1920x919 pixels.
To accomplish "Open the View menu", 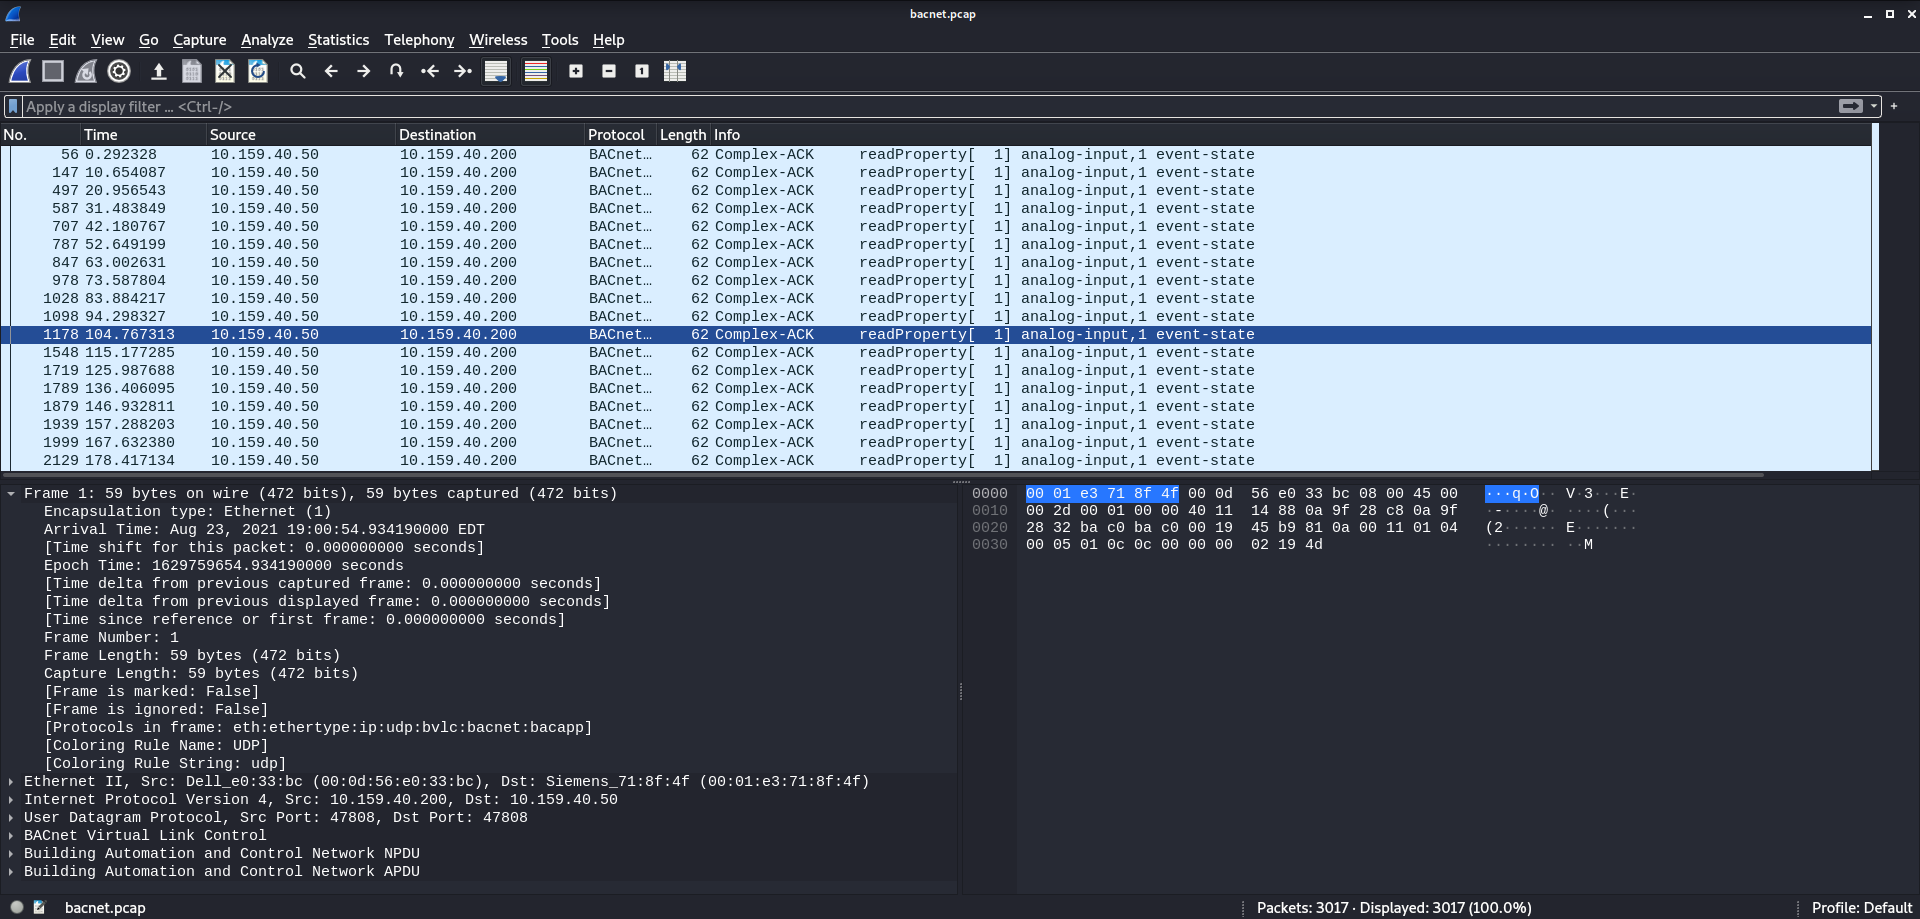I will pyautogui.click(x=107, y=40).
